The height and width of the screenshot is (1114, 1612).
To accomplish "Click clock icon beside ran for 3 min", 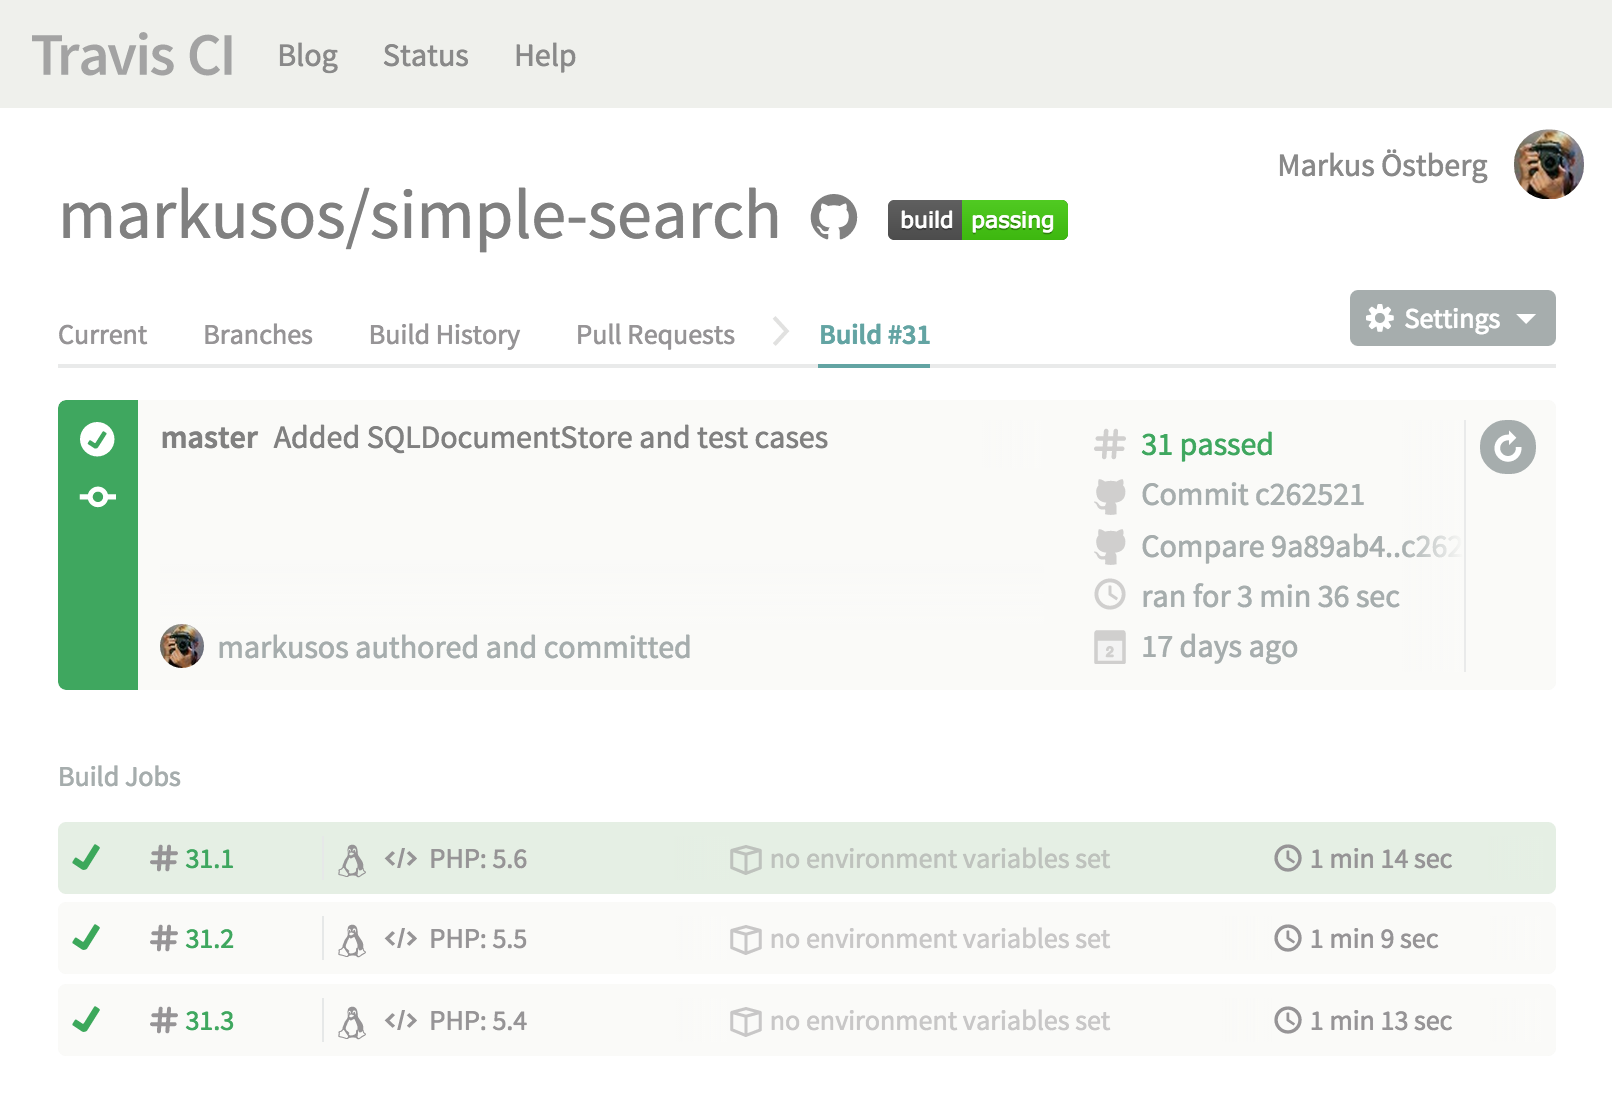I will 1110,595.
